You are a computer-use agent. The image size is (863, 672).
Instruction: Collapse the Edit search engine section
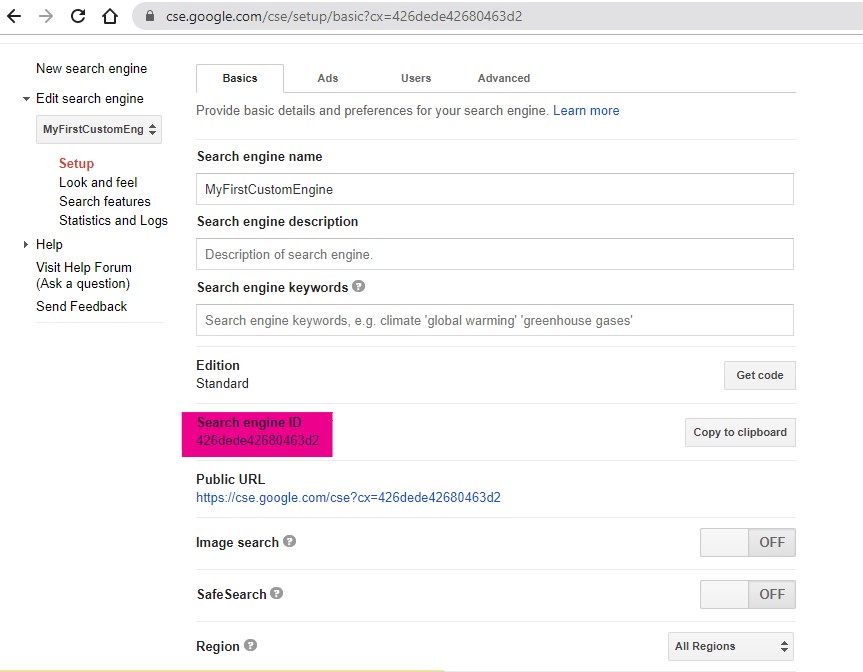[26, 99]
